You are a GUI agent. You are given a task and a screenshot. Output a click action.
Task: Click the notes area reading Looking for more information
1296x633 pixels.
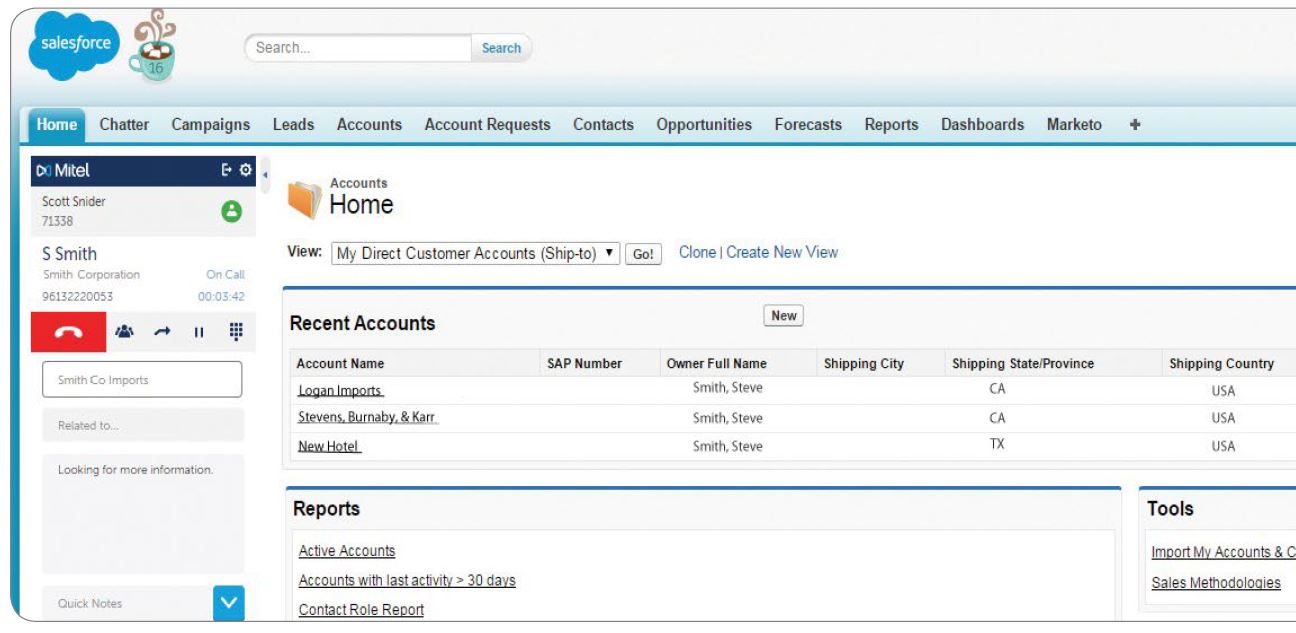click(143, 513)
